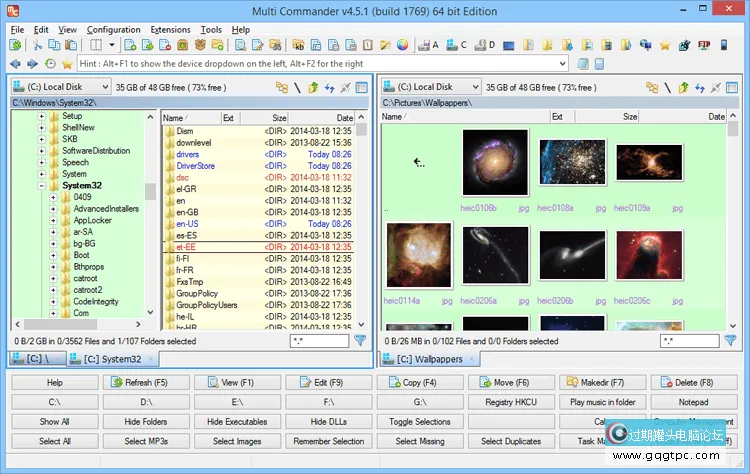Click the Copy (F4) button
750x474 pixels.
pyautogui.click(x=419, y=383)
